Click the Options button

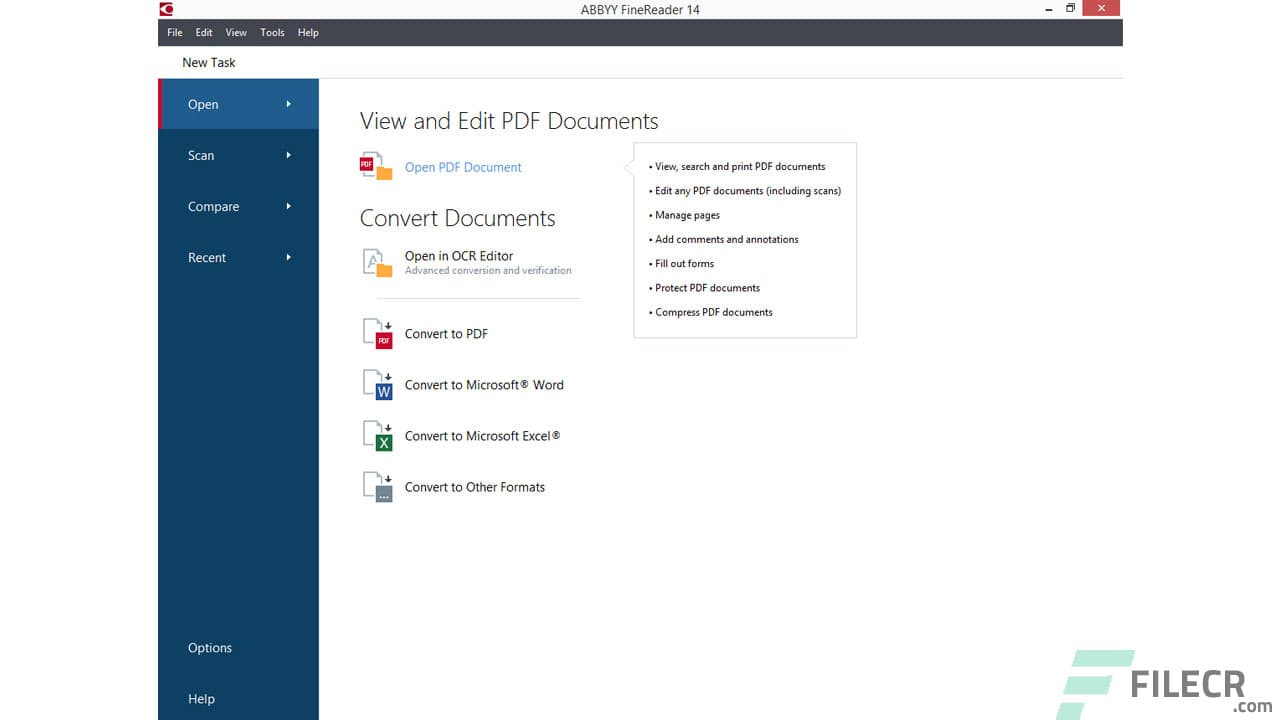pyautogui.click(x=209, y=647)
